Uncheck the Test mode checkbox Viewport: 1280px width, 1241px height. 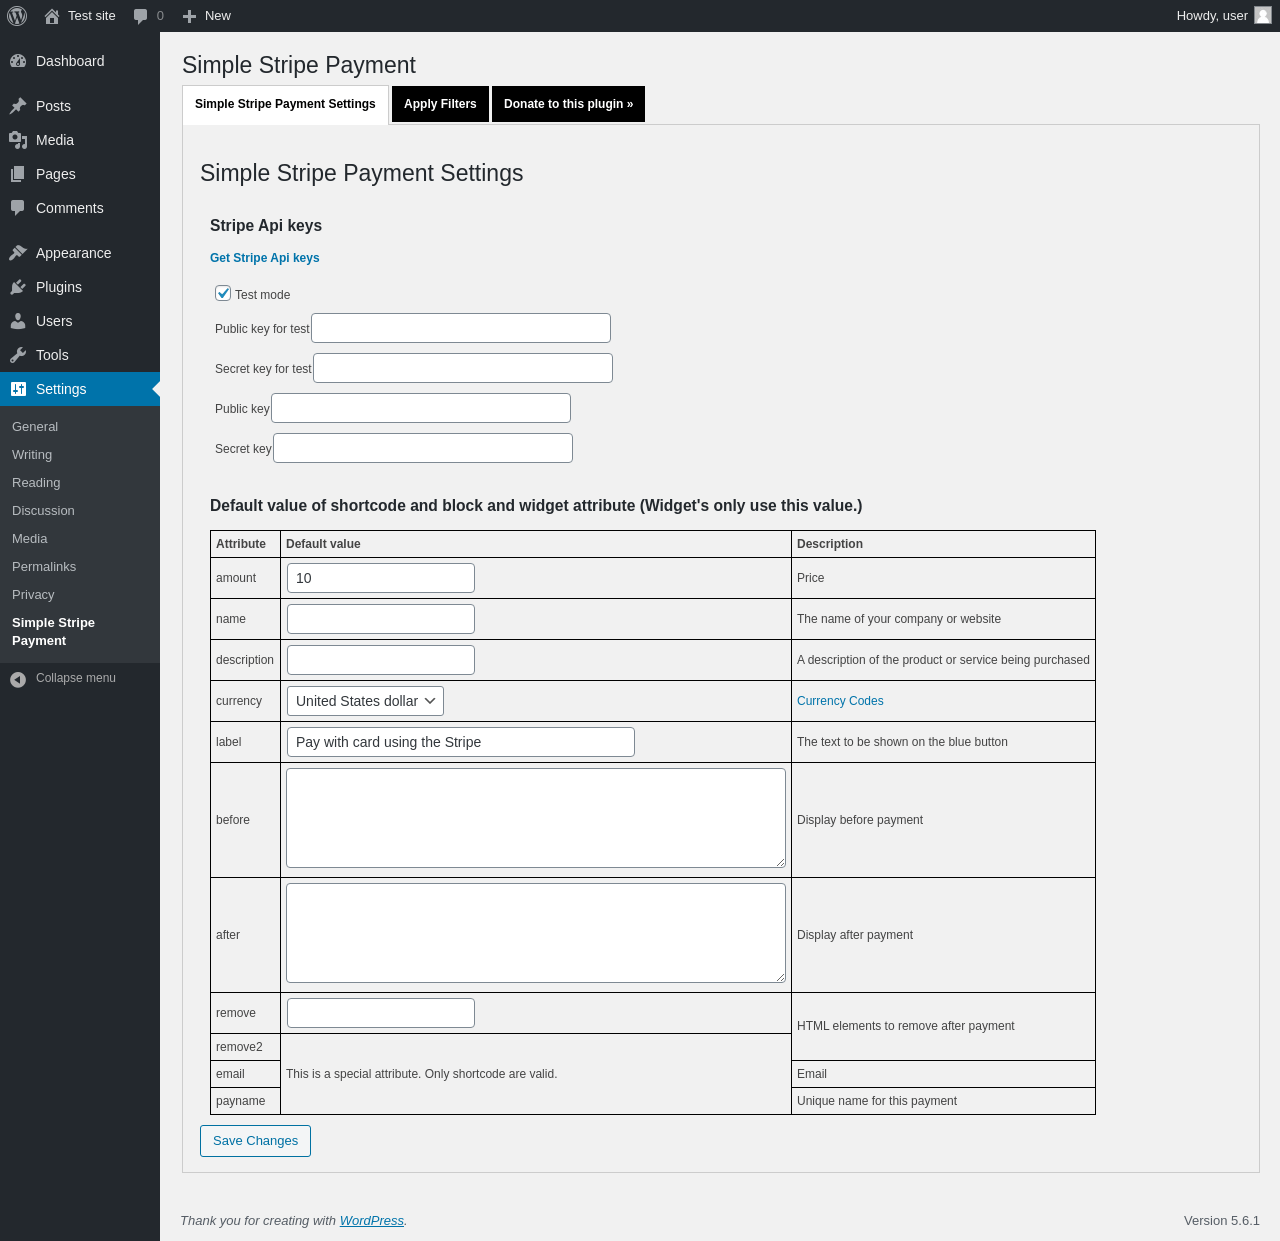[223, 293]
